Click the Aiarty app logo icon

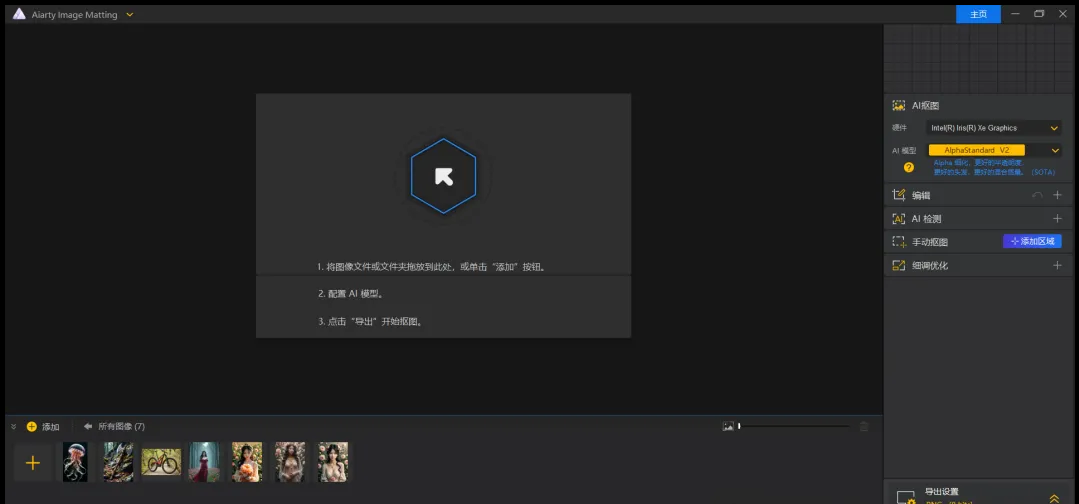19,14
